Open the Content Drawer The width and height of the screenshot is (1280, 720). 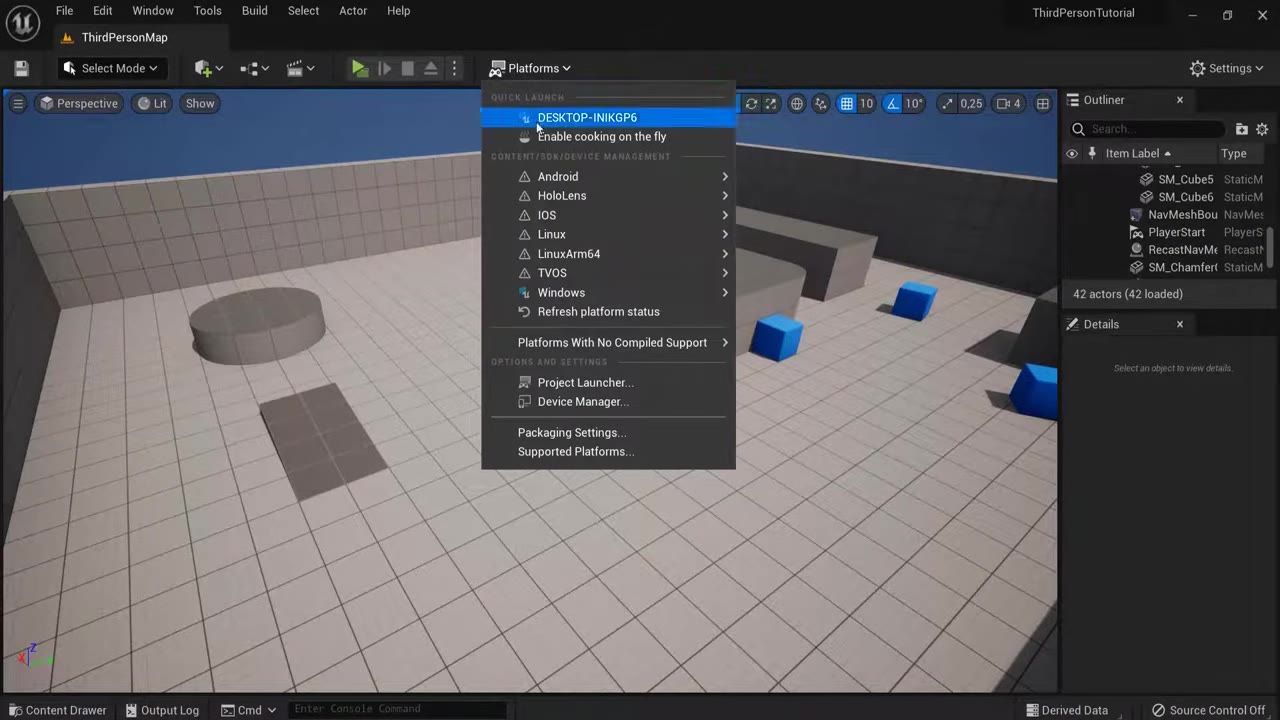click(x=56, y=710)
